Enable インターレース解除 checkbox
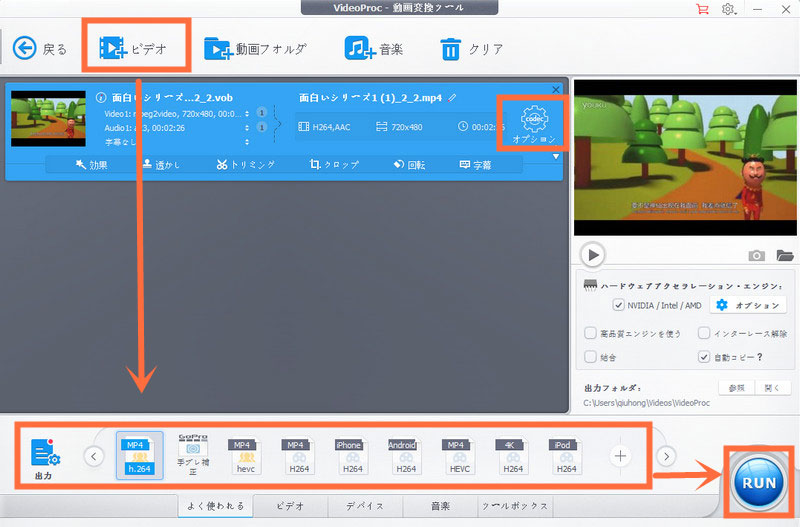The image size is (800, 527). [x=704, y=333]
